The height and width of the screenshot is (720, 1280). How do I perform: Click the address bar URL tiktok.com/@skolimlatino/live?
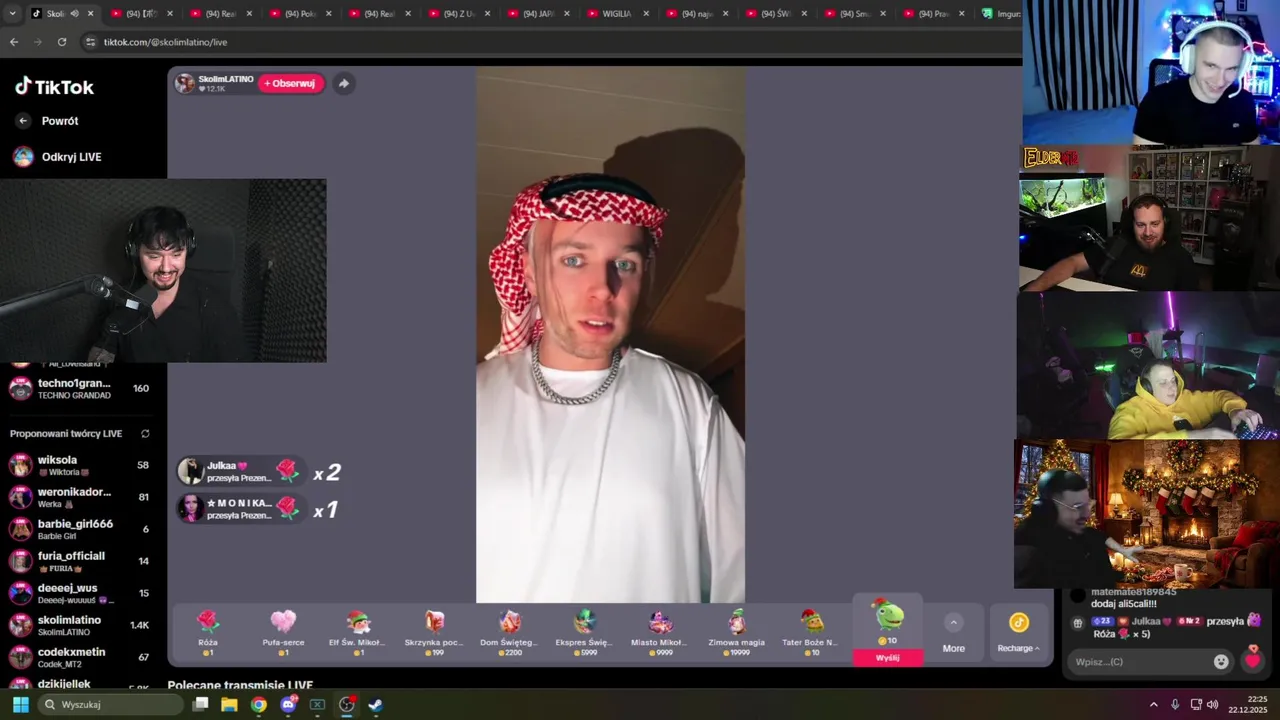[165, 42]
